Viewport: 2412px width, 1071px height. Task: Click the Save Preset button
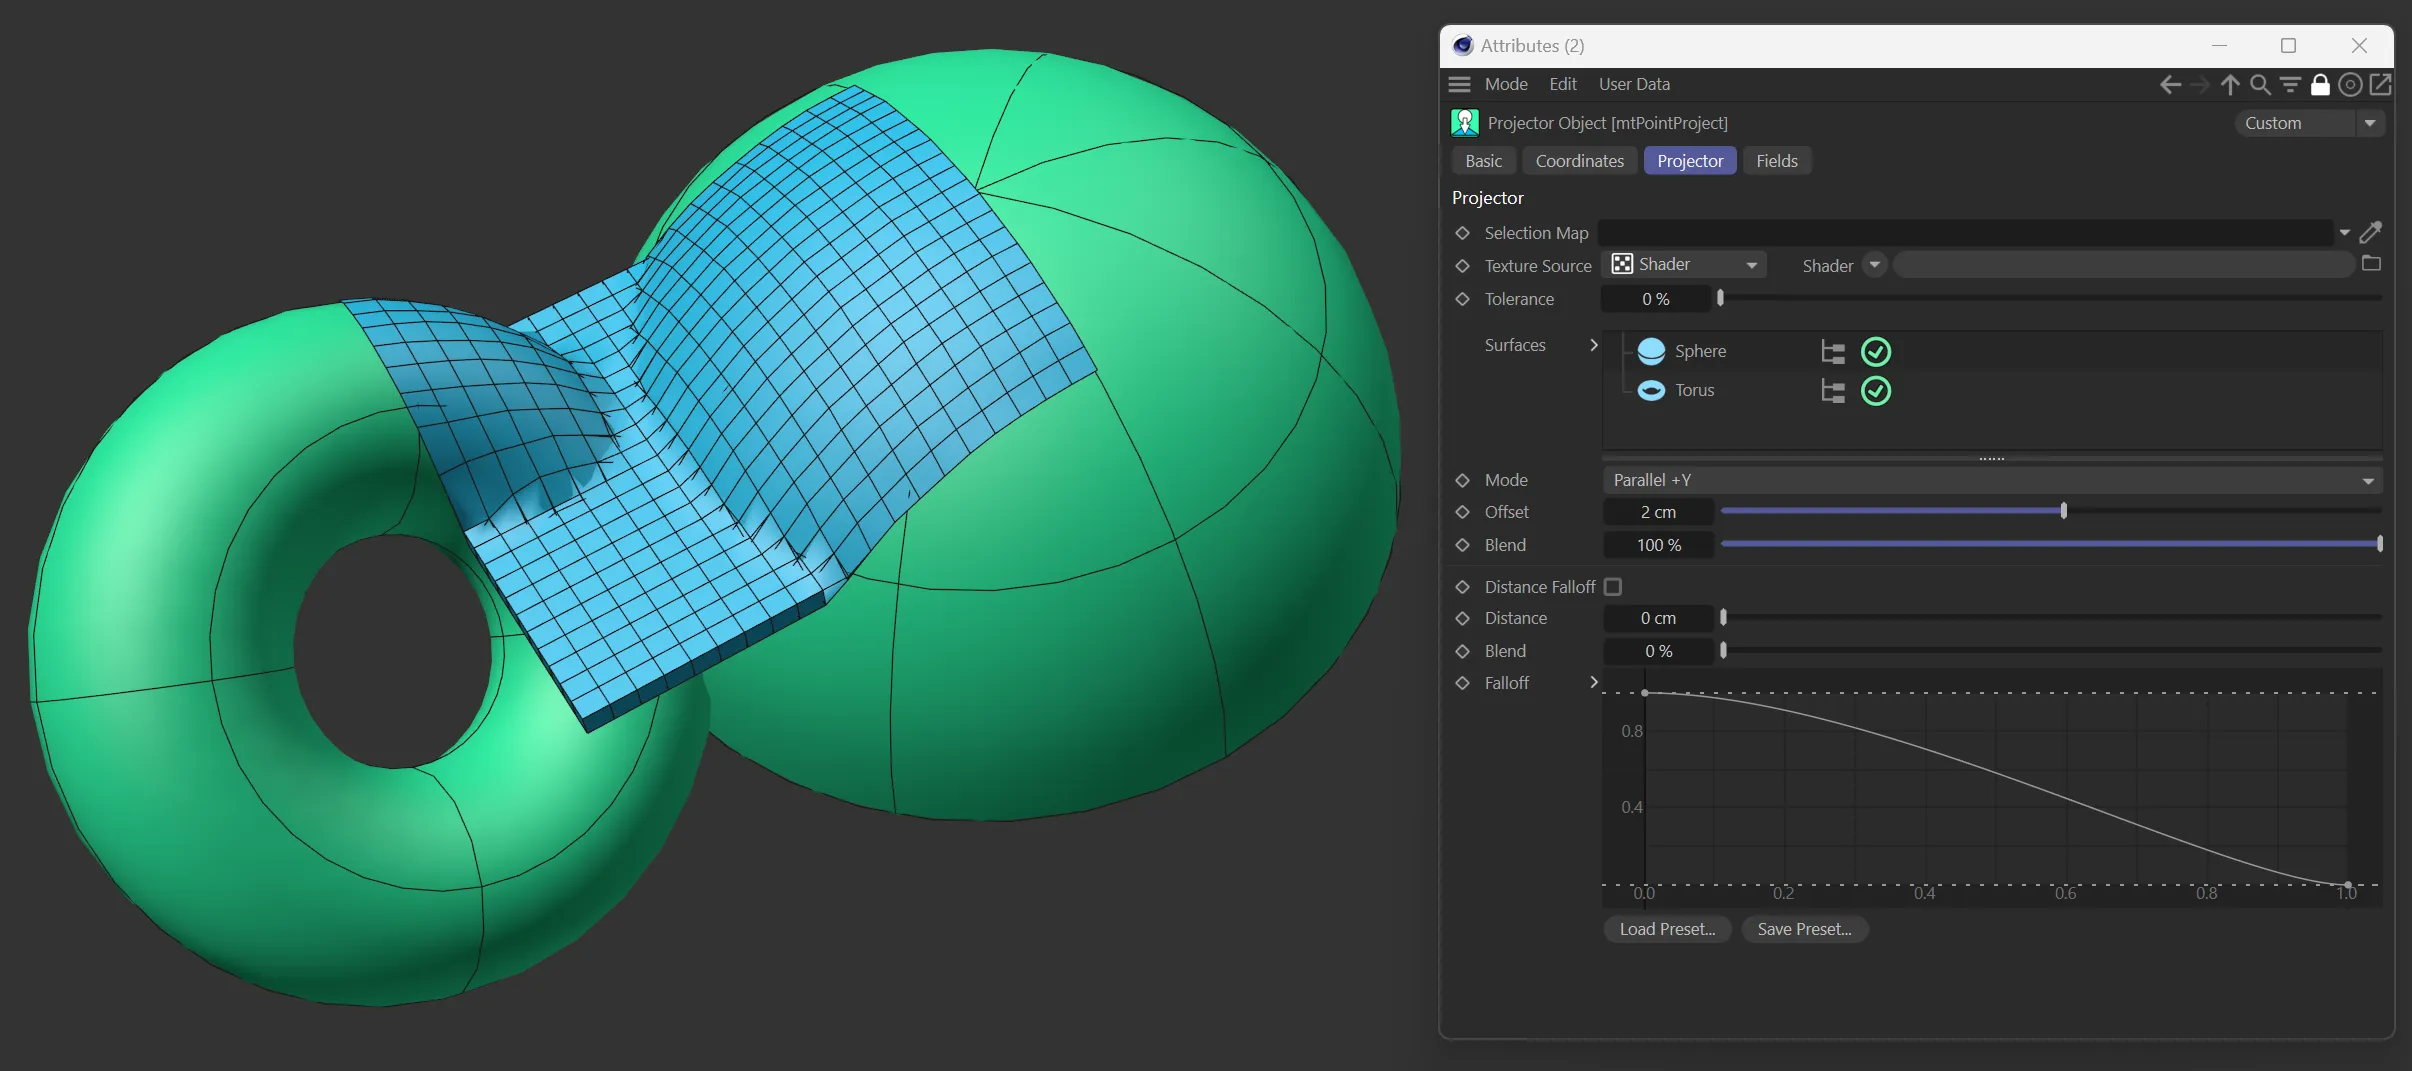coord(1804,929)
